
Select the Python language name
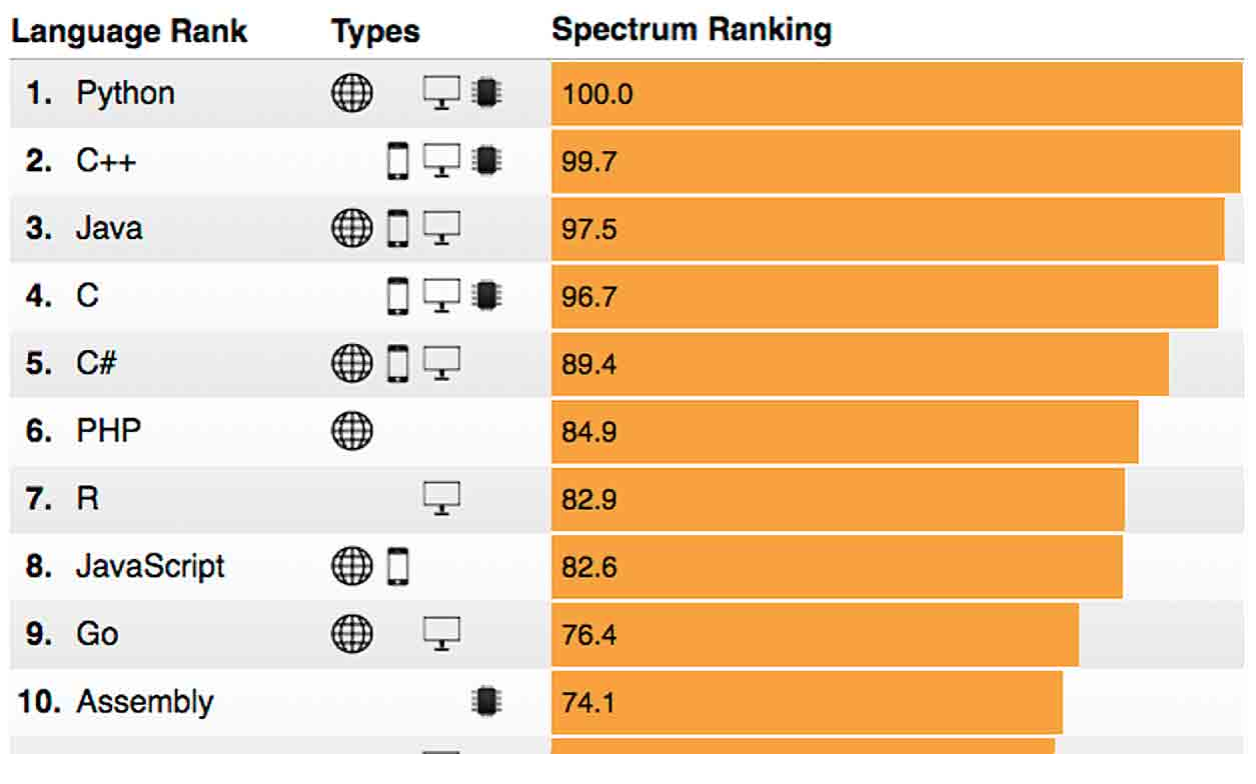click(125, 93)
